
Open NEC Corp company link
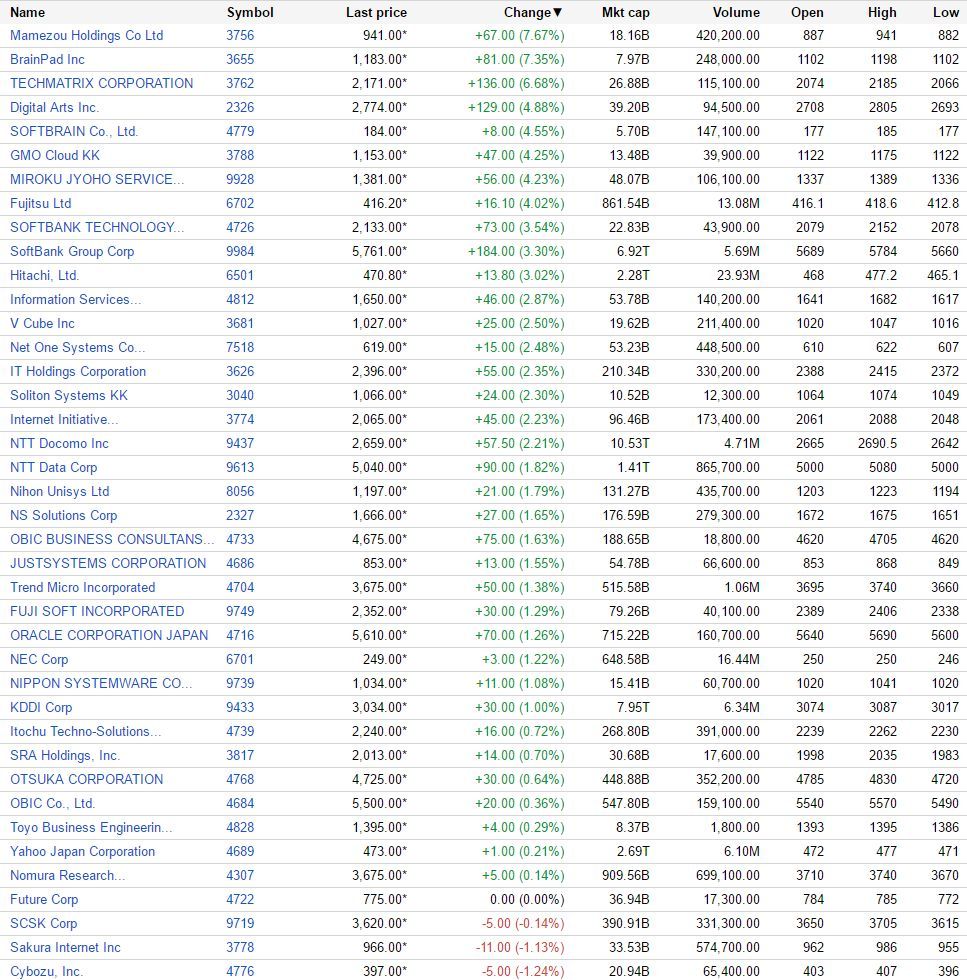(39, 659)
